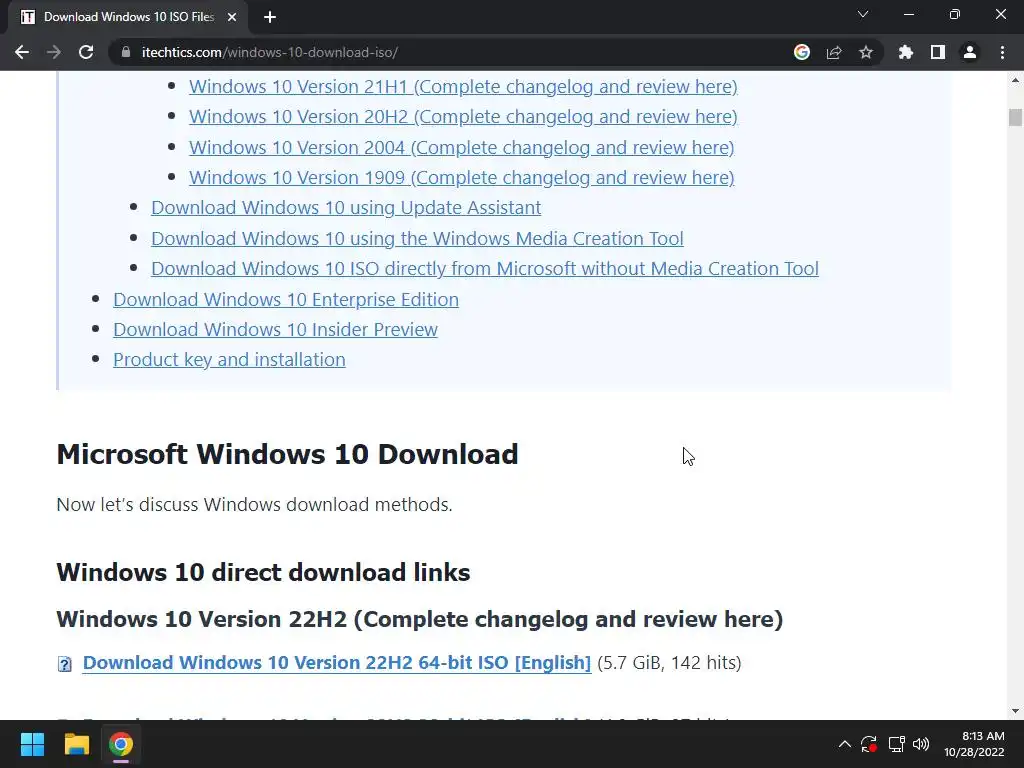This screenshot has height=768, width=1024.
Task: Click the (5.7 GiB, 142 hits) text
Action: (x=669, y=662)
